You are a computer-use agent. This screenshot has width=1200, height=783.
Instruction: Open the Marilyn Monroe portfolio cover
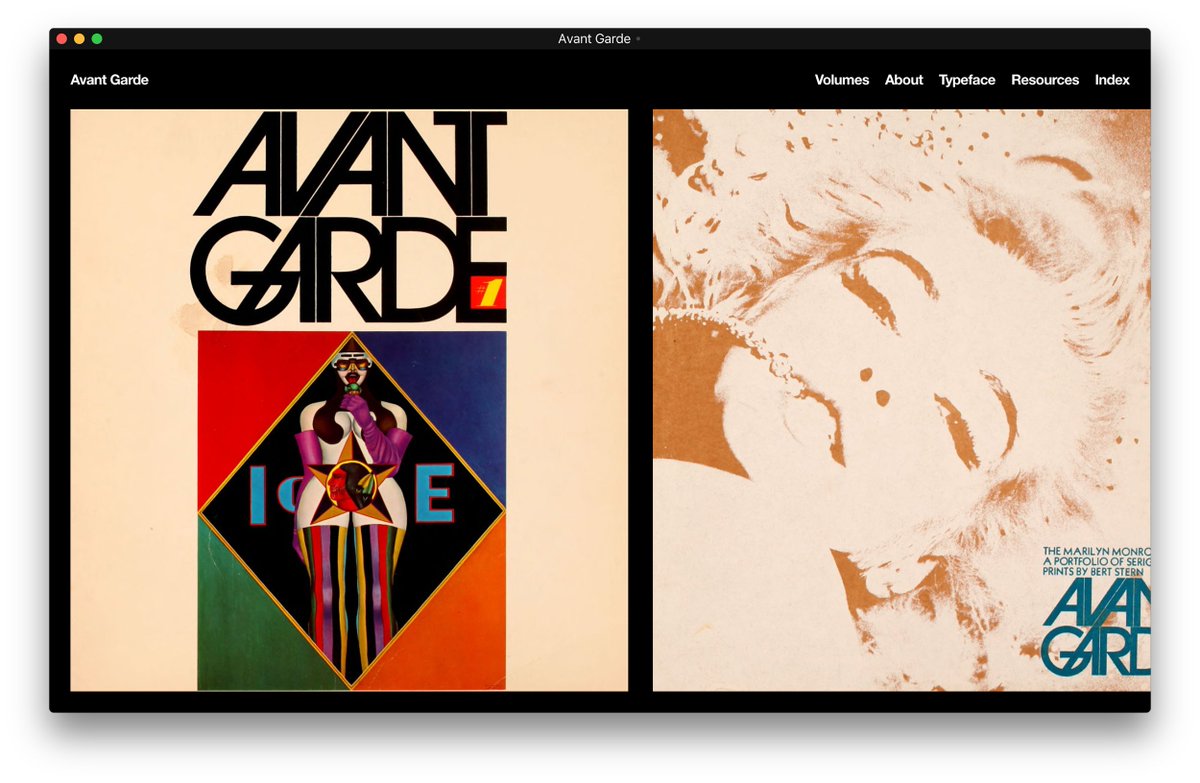click(x=901, y=400)
